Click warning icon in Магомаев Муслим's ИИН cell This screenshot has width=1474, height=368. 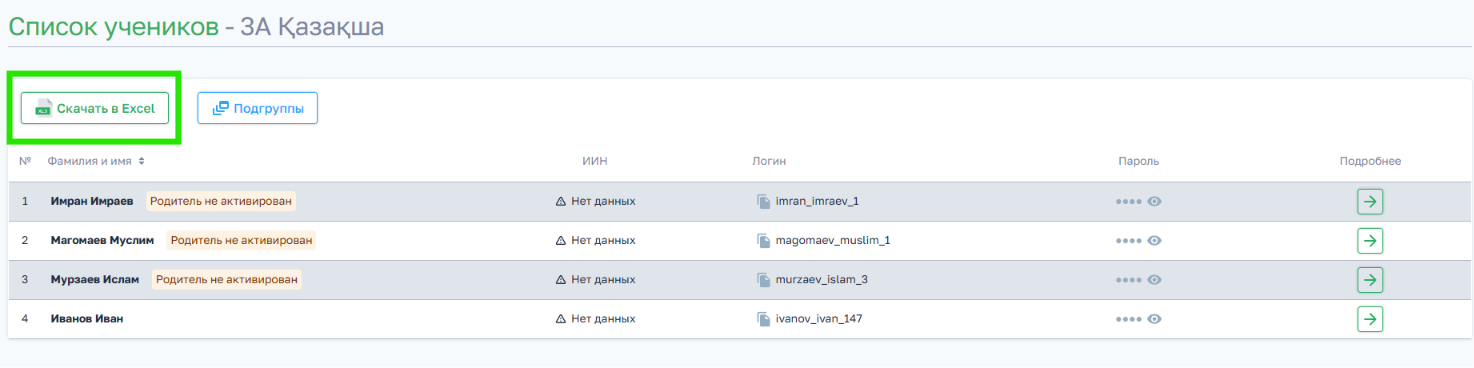point(561,240)
